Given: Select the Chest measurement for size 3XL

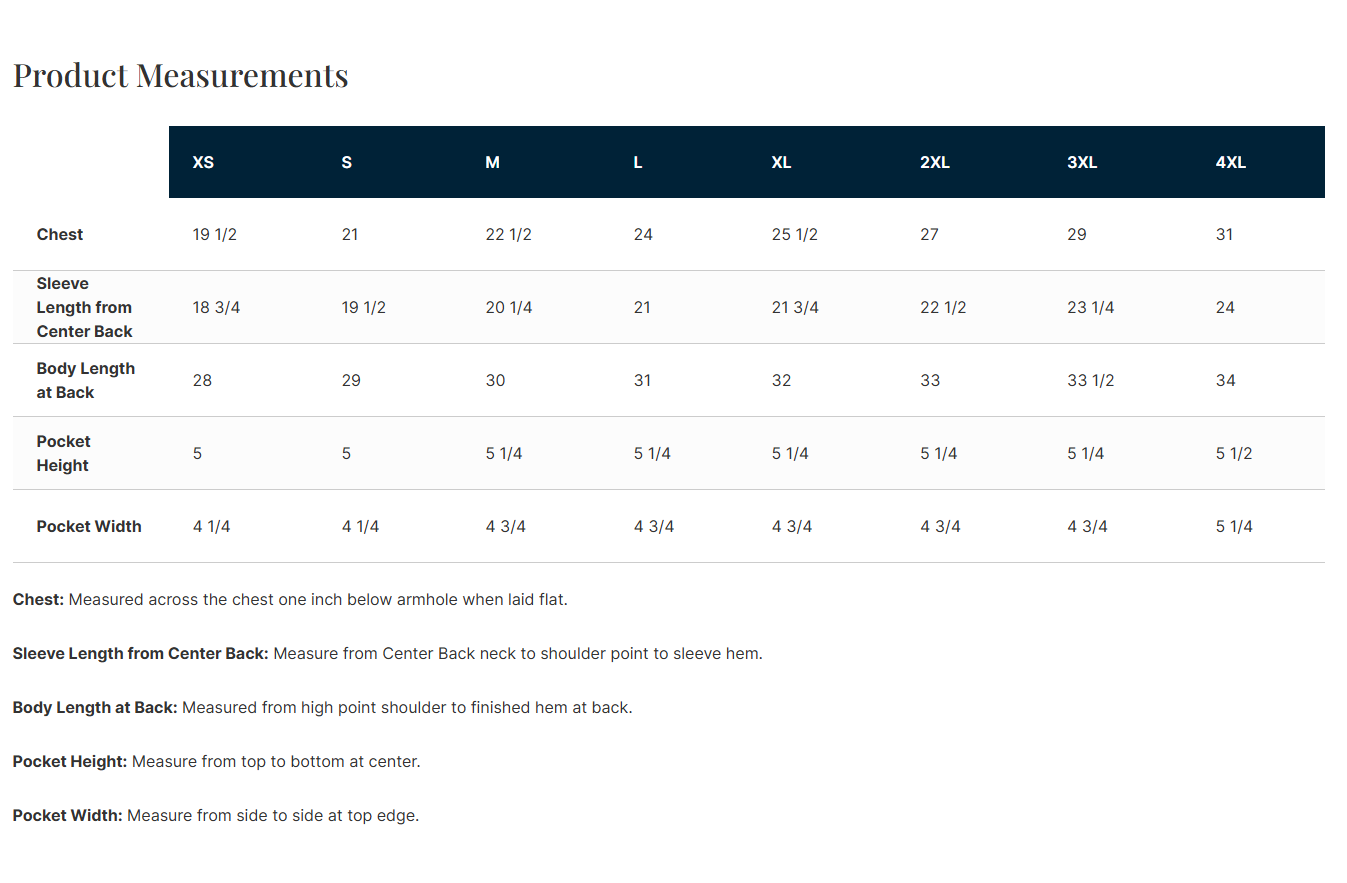Looking at the screenshot, I should click(1076, 234).
